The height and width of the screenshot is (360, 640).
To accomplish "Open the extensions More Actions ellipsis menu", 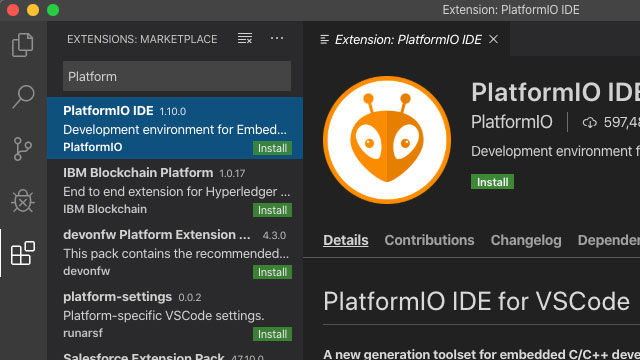I will click(277, 38).
